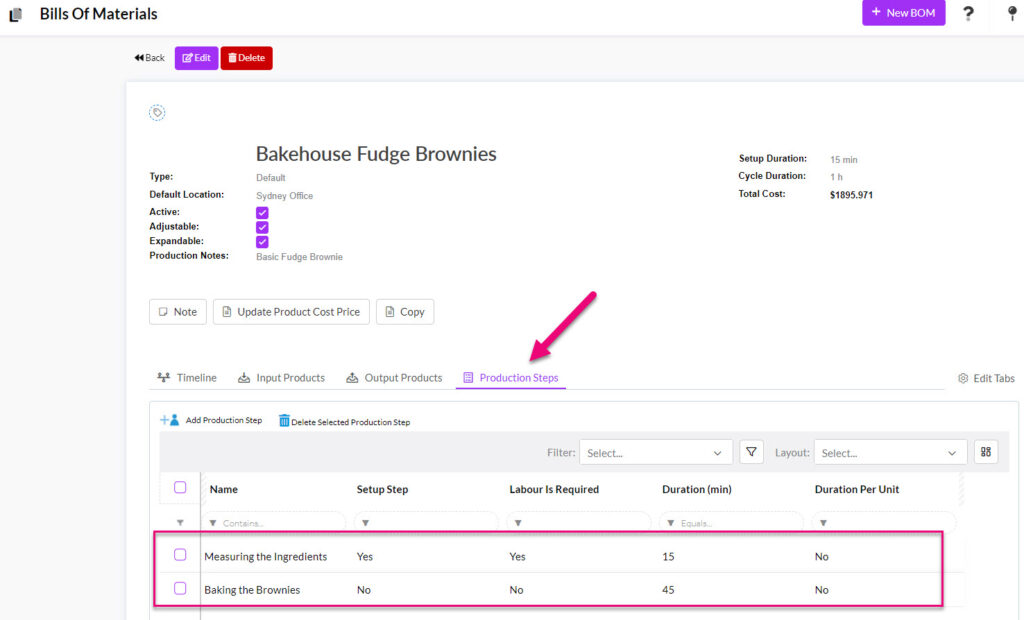Click the funnel filter icon button

pyautogui.click(x=751, y=452)
